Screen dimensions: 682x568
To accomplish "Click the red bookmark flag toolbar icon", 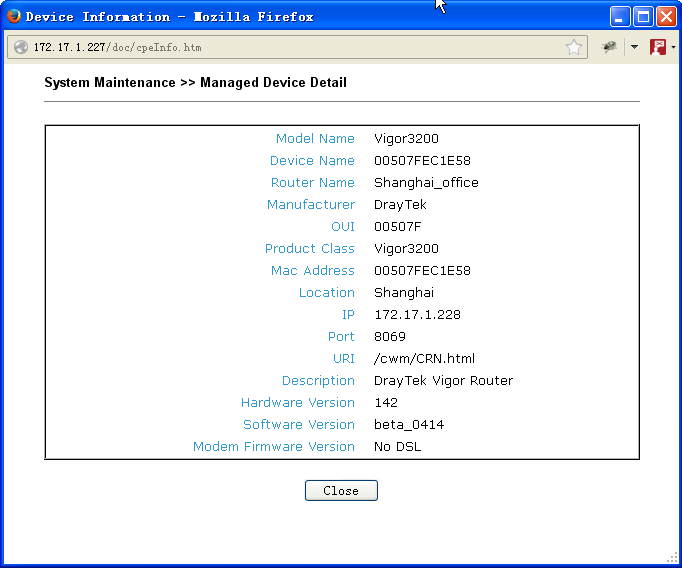I will pyautogui.click(x=658, y=47).
